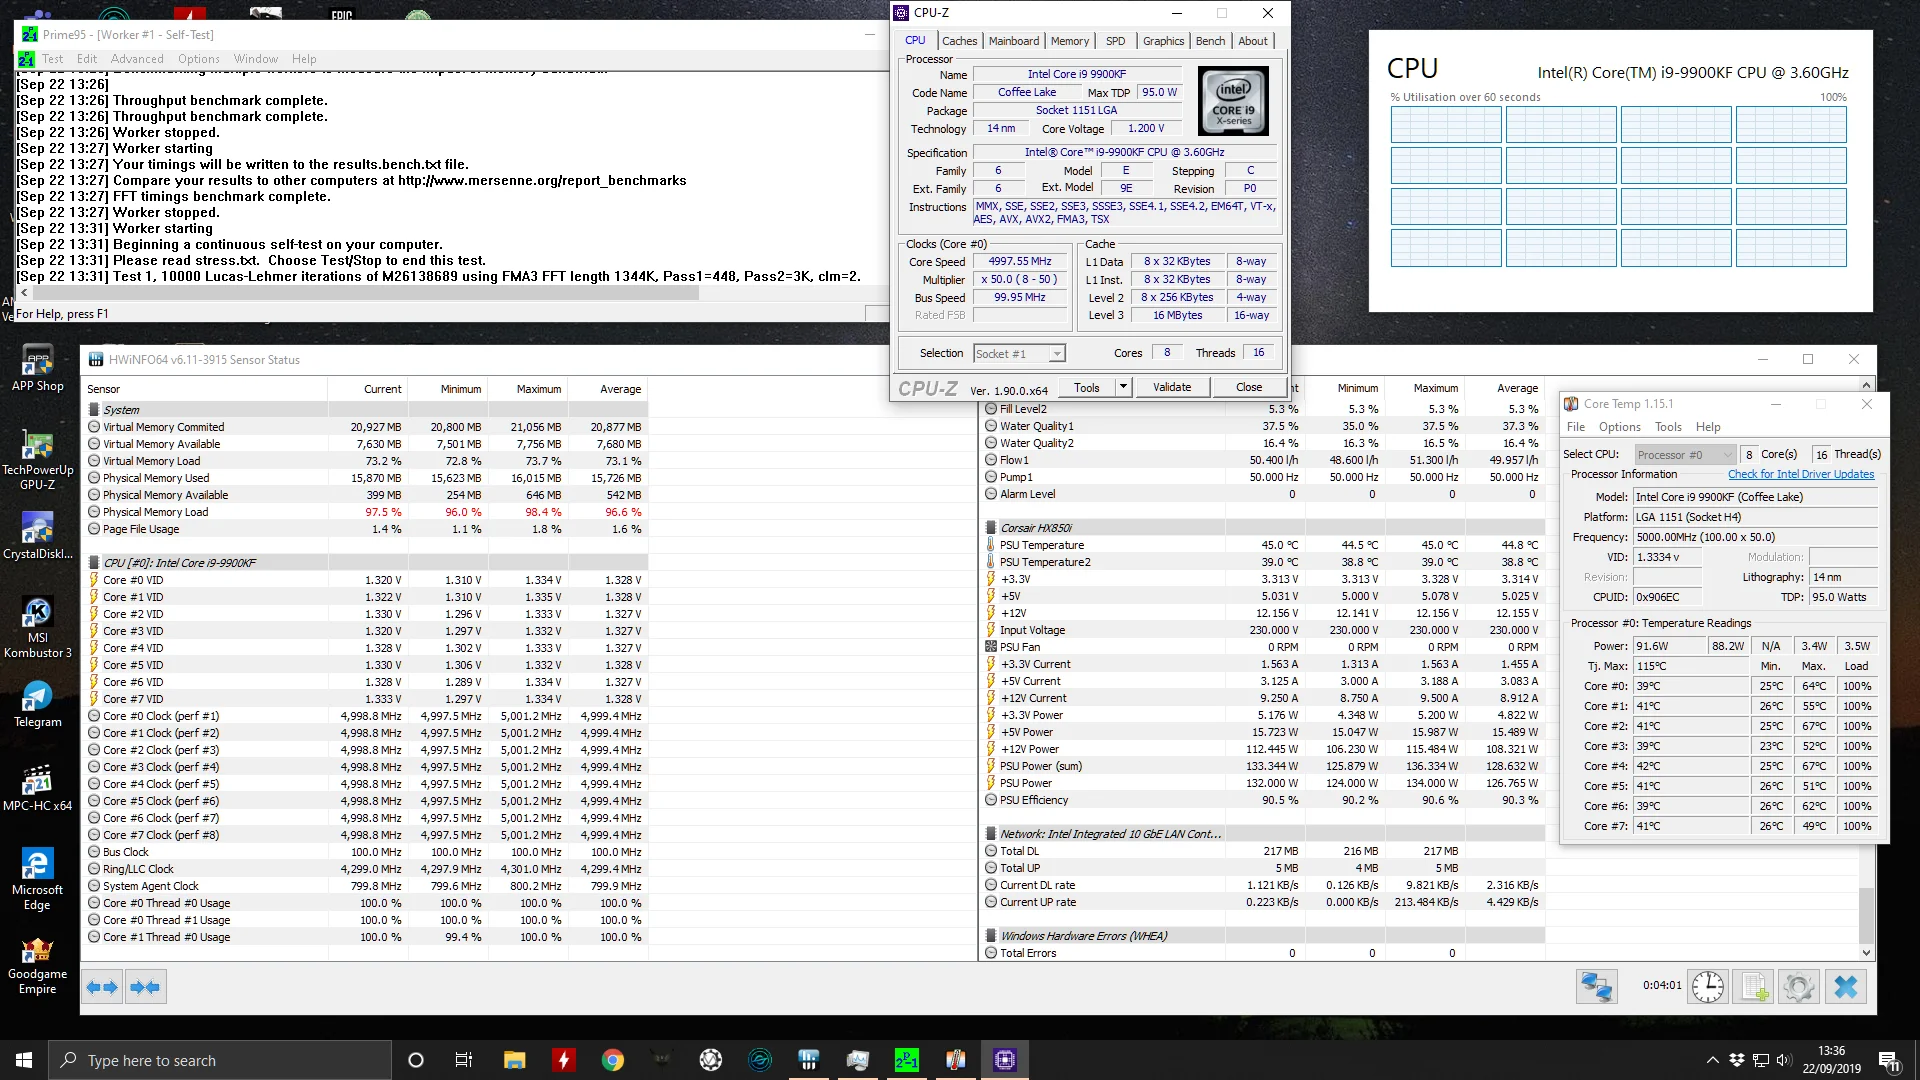Open Prime95 Test menu
Image resolution: width=1920 pixels, height=1080 pixels.
pos(52,59)
